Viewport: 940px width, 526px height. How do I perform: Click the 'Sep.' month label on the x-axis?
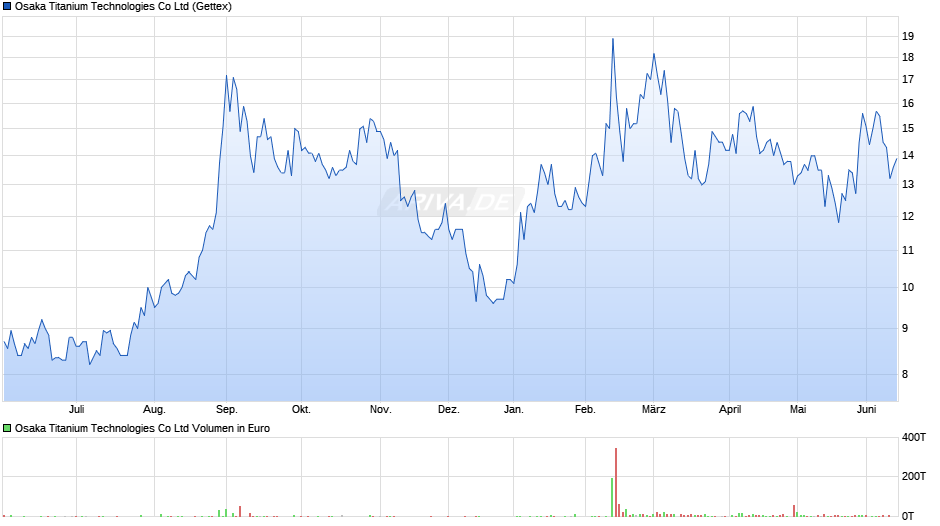click(227, 409)
